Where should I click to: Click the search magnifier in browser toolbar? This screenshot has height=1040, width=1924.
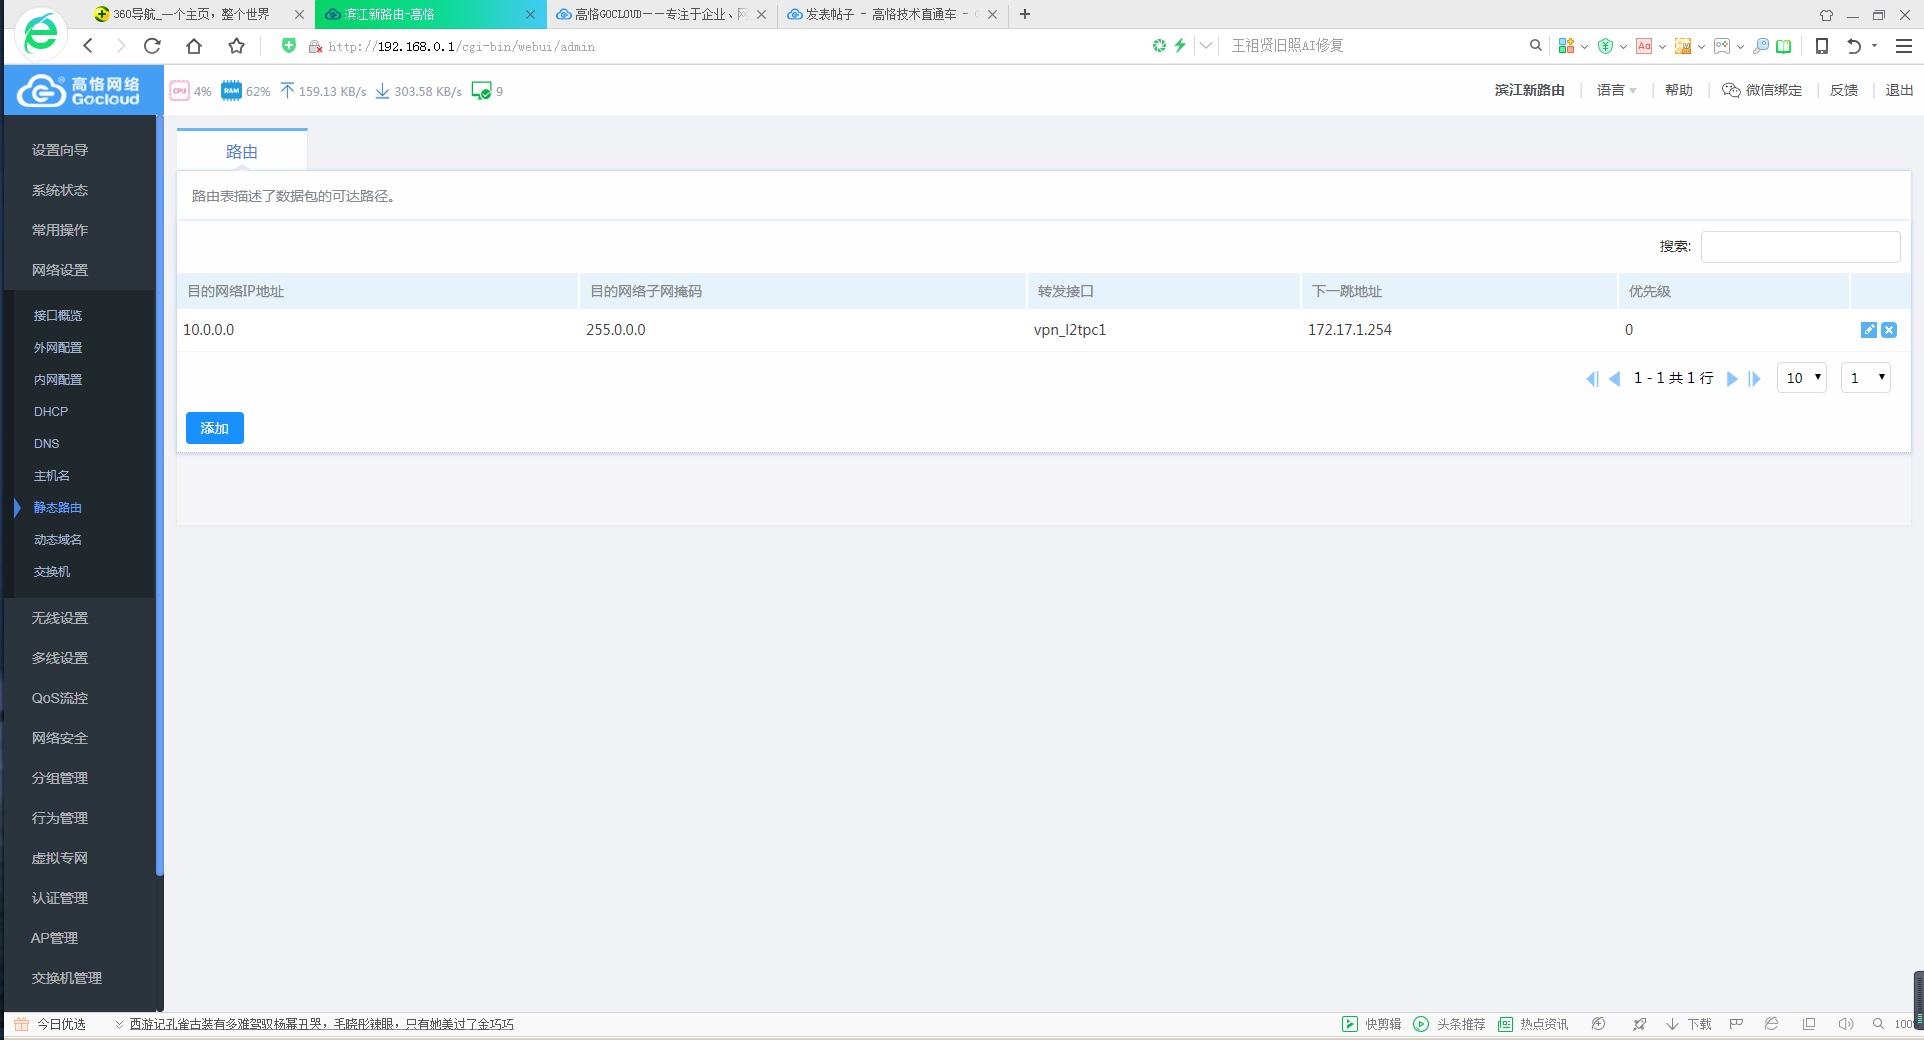pos(1536,45)
